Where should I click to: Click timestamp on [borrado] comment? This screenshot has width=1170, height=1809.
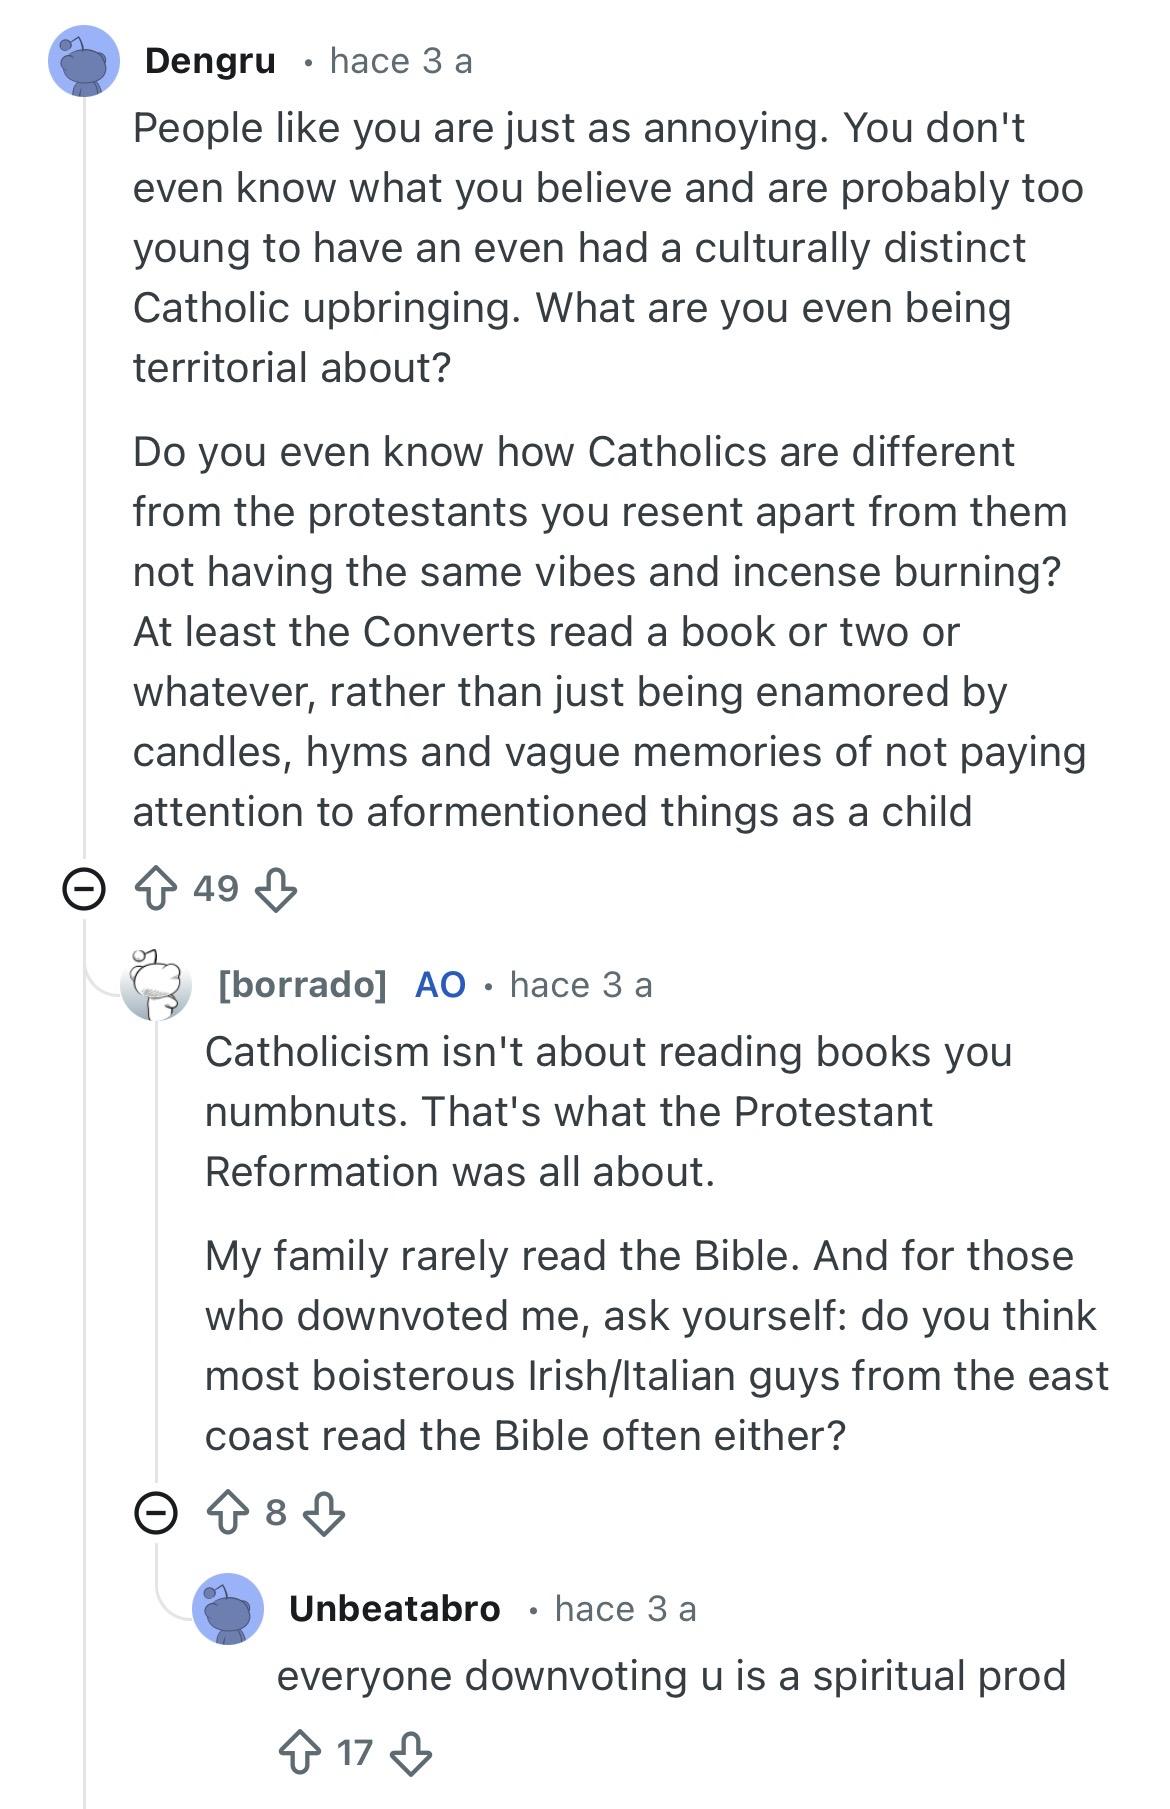point(581,985)
